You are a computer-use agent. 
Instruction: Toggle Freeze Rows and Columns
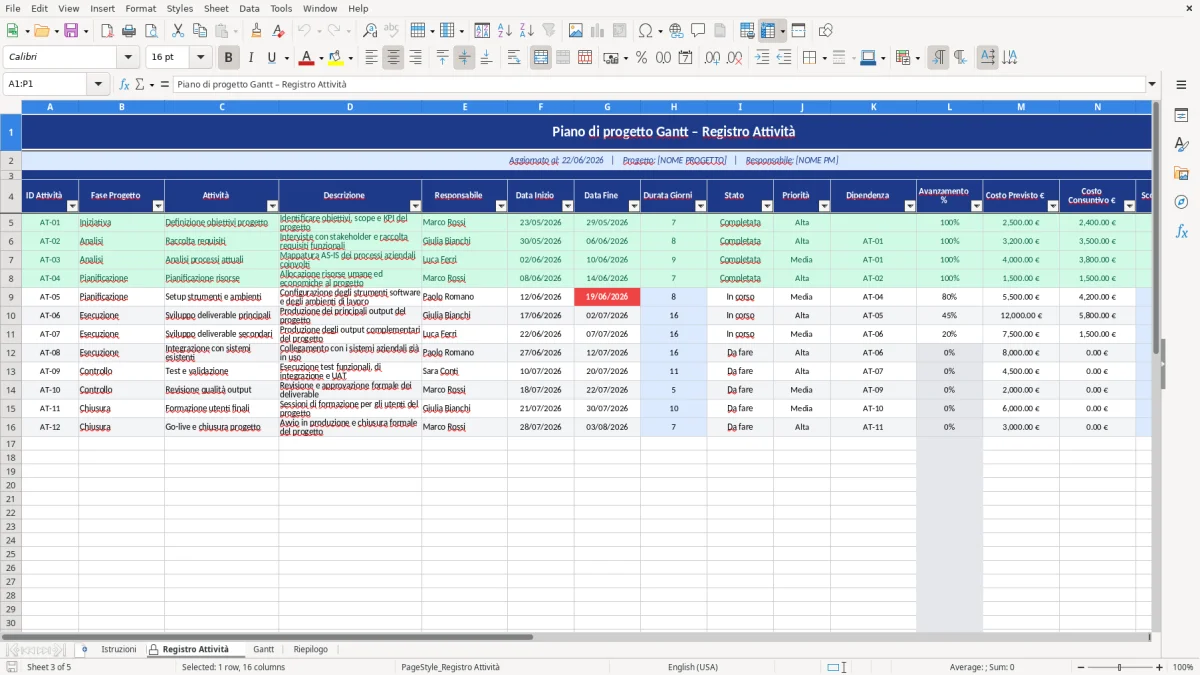pos(768,31)
